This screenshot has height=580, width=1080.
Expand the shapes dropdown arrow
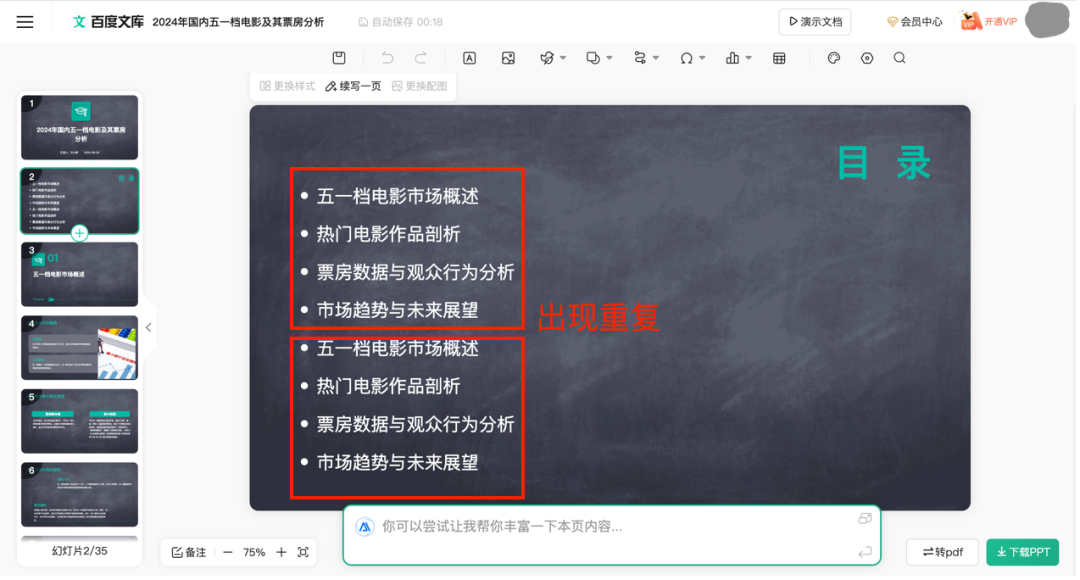610,58
